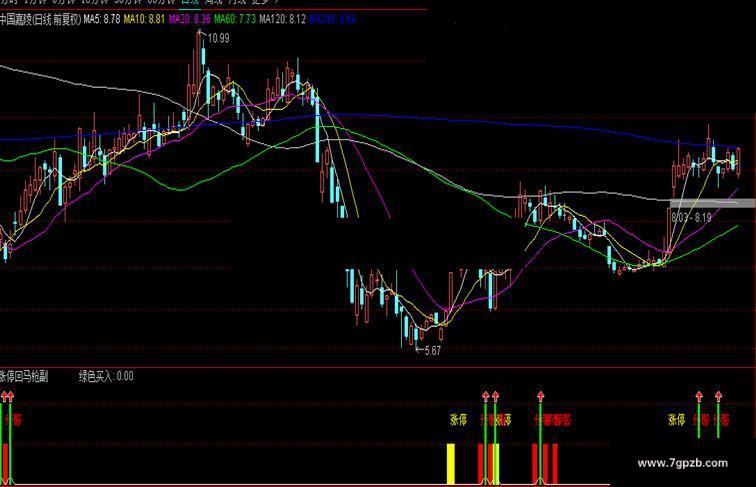Image resolution: width=756 pixels, height=487 pixels.
Task: Click the rightmost red up-arrow signal
Action: [x=718, y=396]
